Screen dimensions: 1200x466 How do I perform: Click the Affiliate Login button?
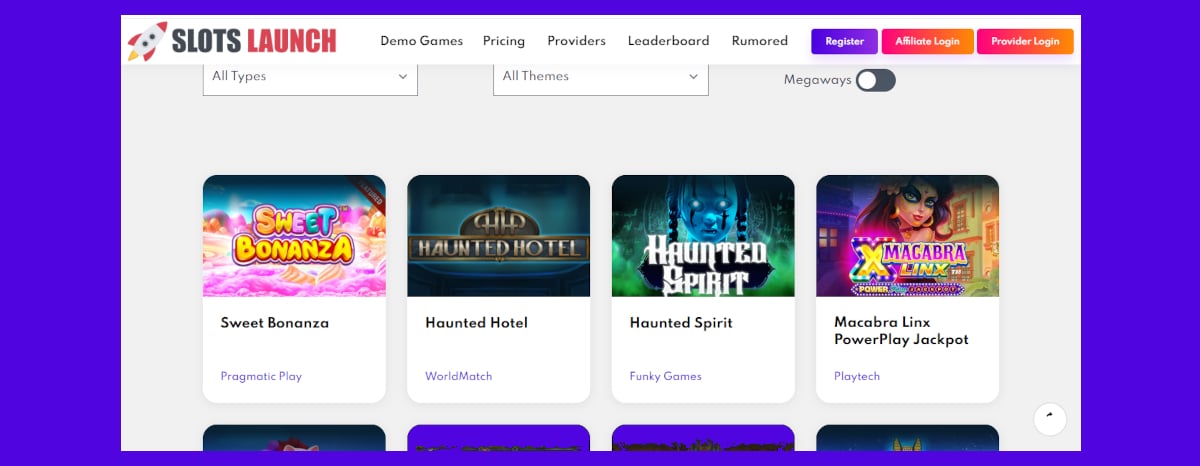927,41
